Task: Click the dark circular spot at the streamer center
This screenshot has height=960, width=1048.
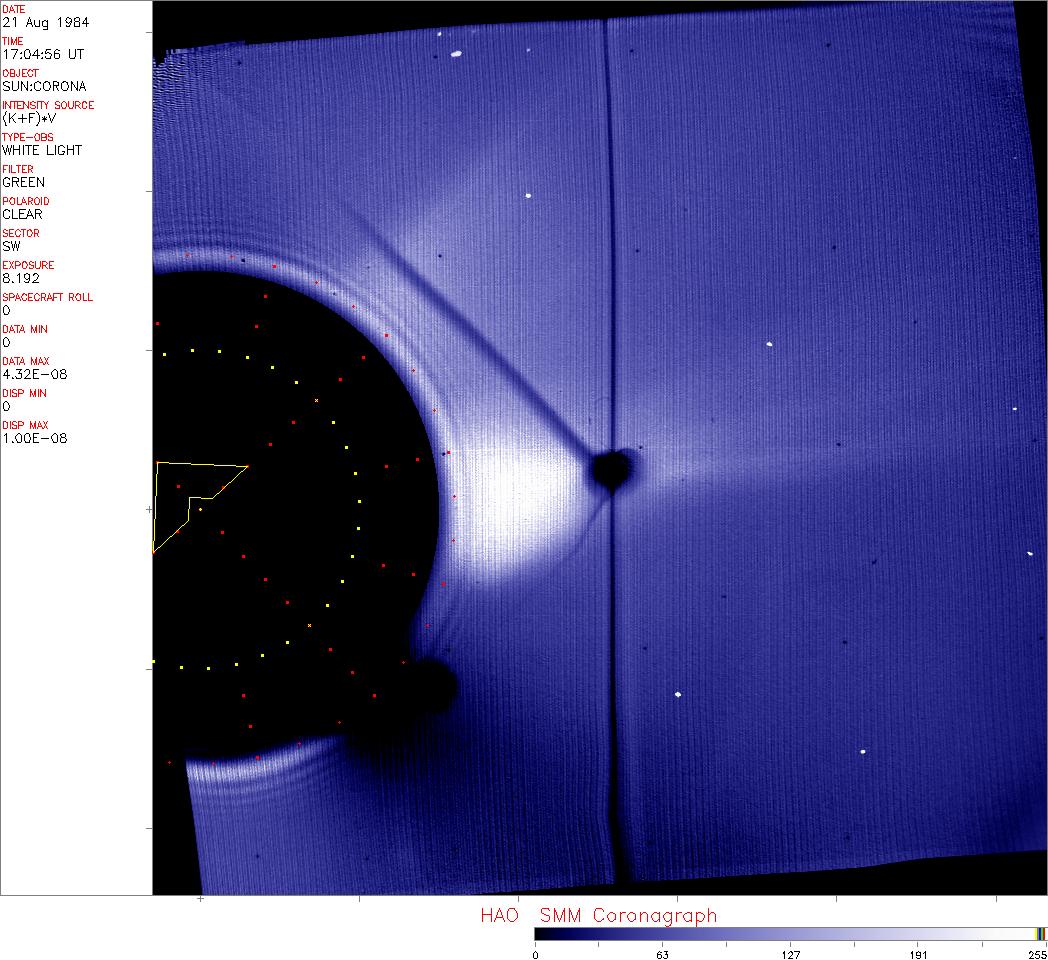Action: pyautogui.click(x=610, y=470)
